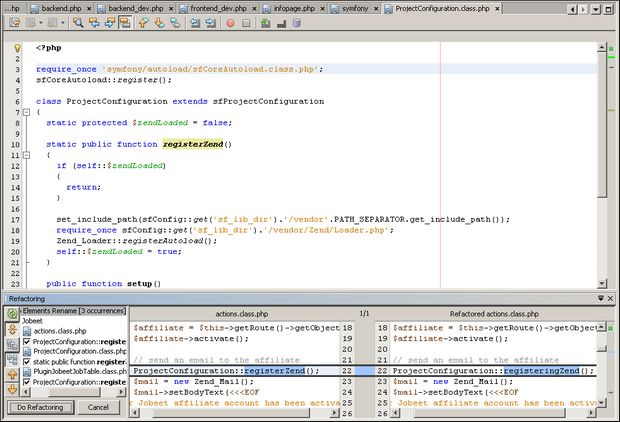Viewport: 620px width, 422px height.
Task: Select PluginJobeetJobTable.class.php tree node
Action: [75, 372]
